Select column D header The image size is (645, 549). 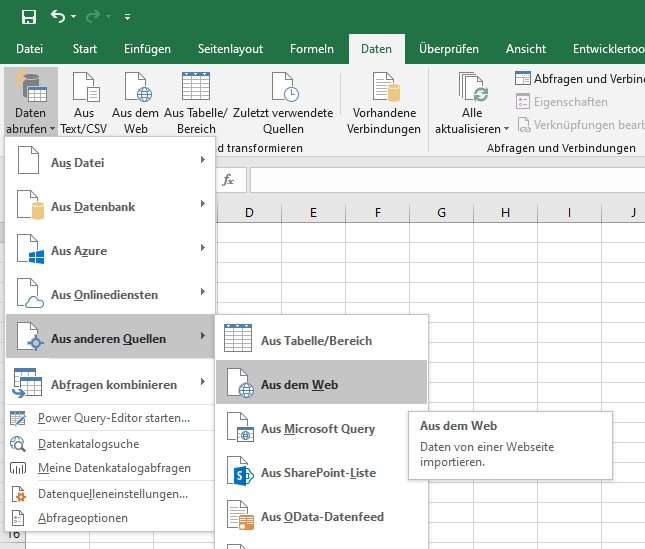[x=249, y=213]
